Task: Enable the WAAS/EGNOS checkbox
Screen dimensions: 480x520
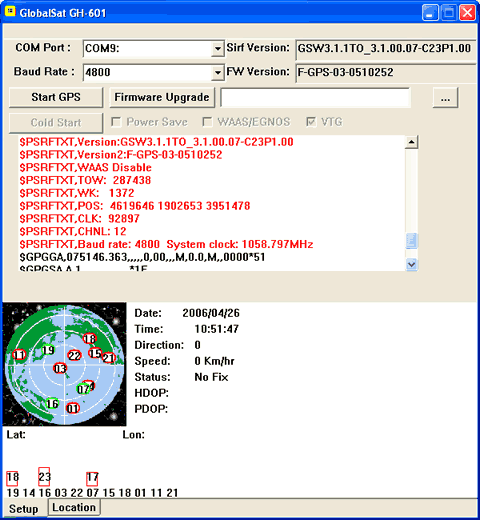Action: pos(207,122)
